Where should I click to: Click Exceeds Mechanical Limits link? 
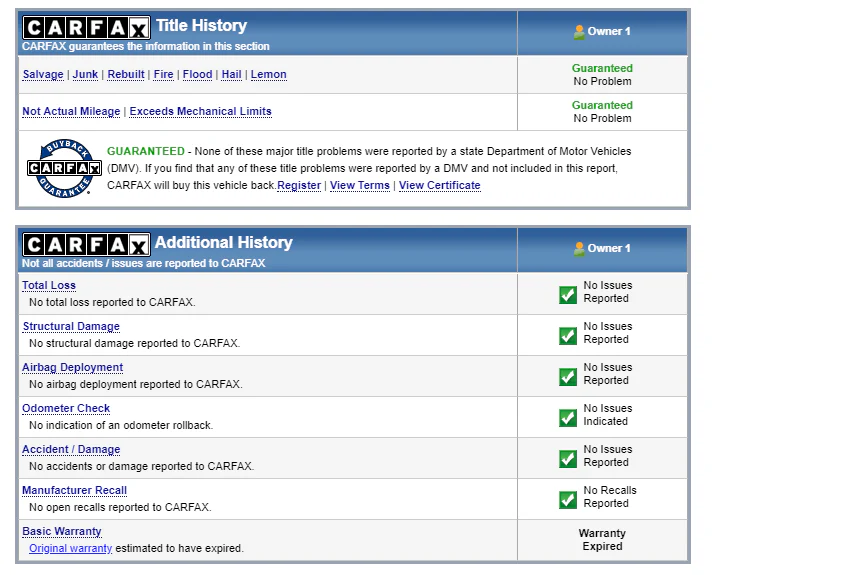tap(201, 112)
